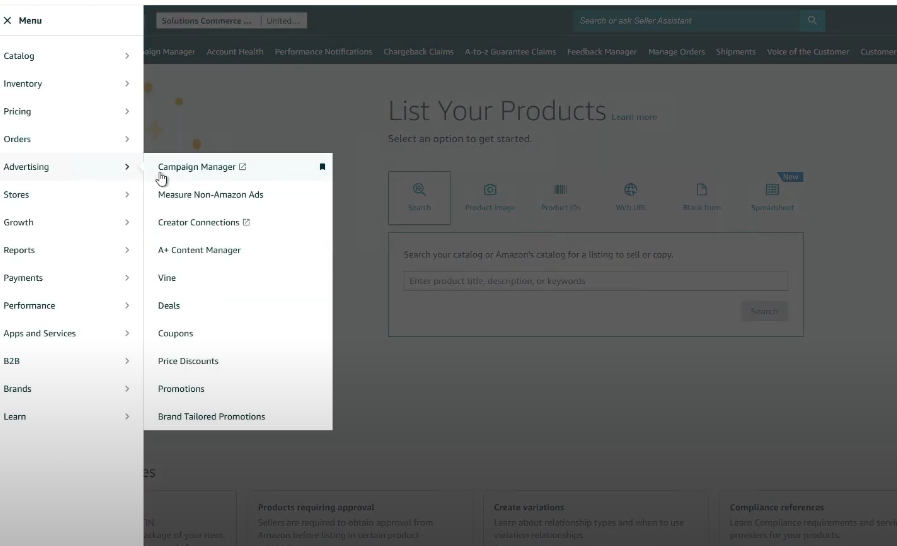
Task: Open the United marketplace selector
Action: point(284,21)
